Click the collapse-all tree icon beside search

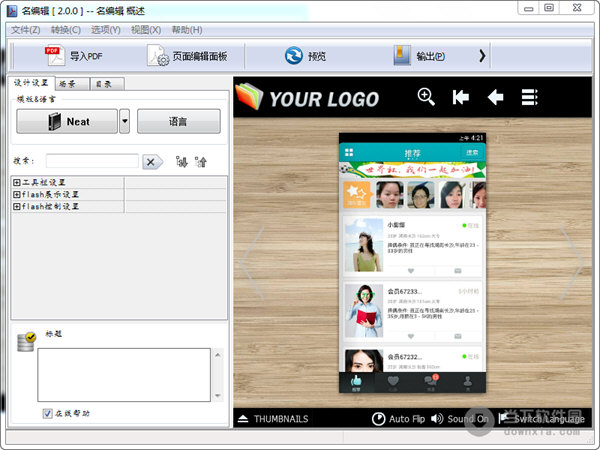200,161
